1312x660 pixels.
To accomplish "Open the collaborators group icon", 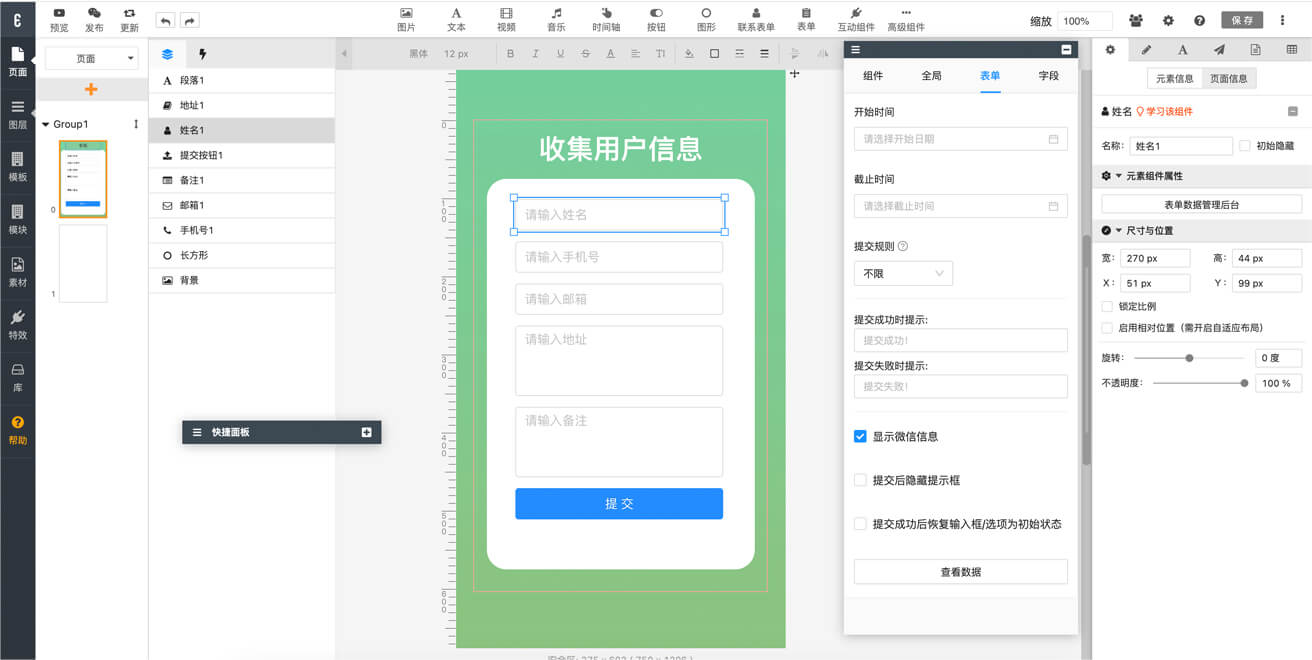I will pos(1136,20).
